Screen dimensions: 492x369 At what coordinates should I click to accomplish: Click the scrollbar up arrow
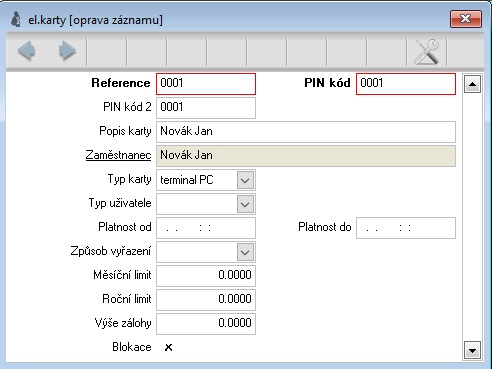tap(472, 84)
